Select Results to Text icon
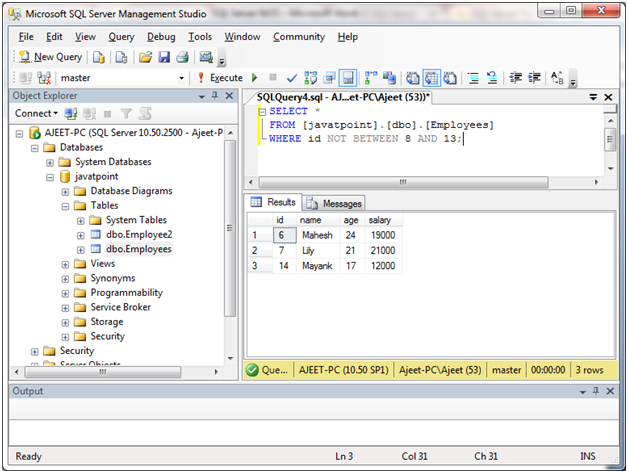 [x=413, y=78]
